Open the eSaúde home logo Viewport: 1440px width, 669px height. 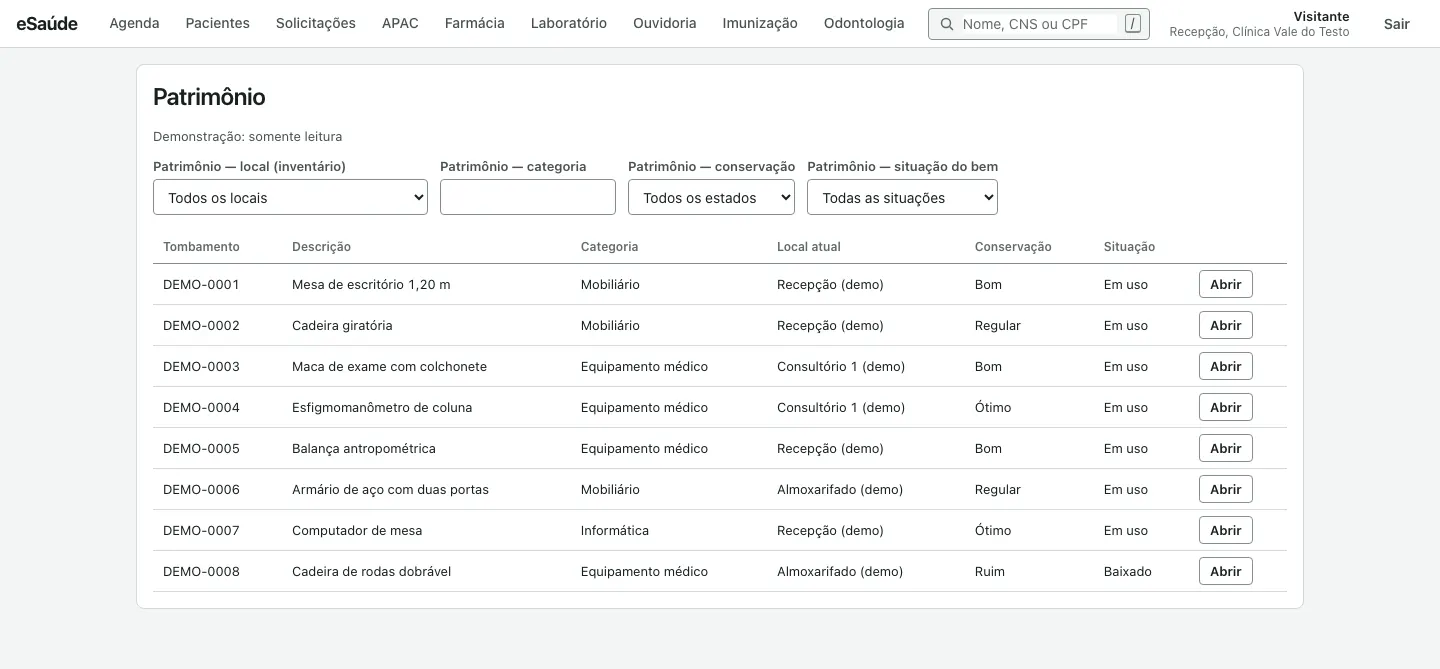tap(47, 23)
